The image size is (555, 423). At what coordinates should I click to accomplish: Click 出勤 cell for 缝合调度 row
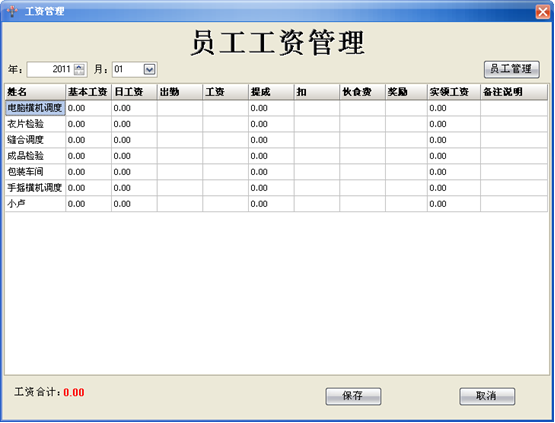click(x=180, y=140)
